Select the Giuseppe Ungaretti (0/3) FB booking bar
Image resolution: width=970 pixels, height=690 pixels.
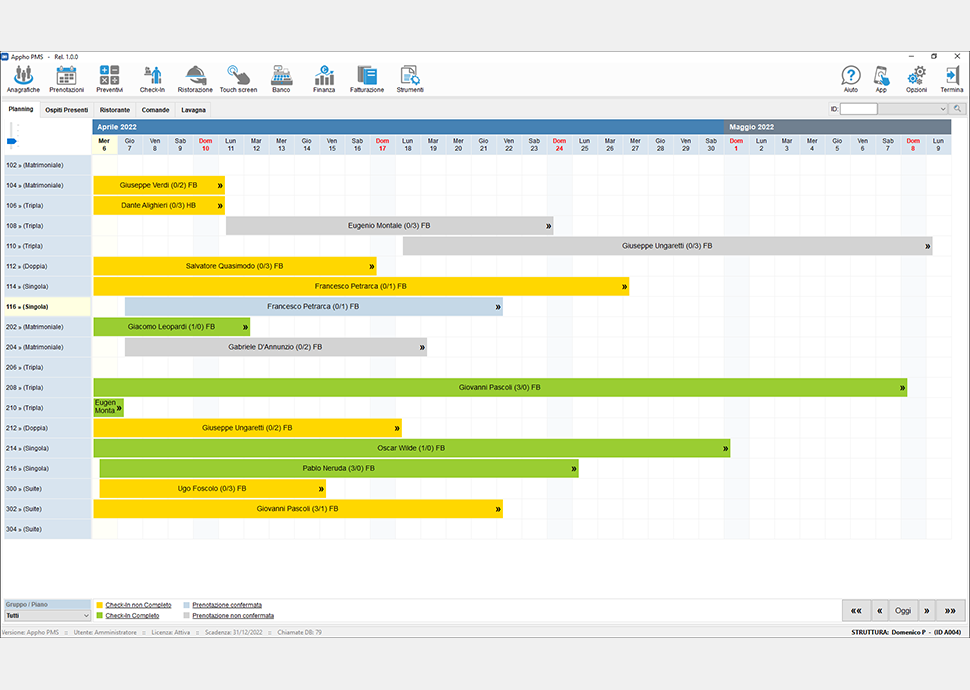[667, 246]
